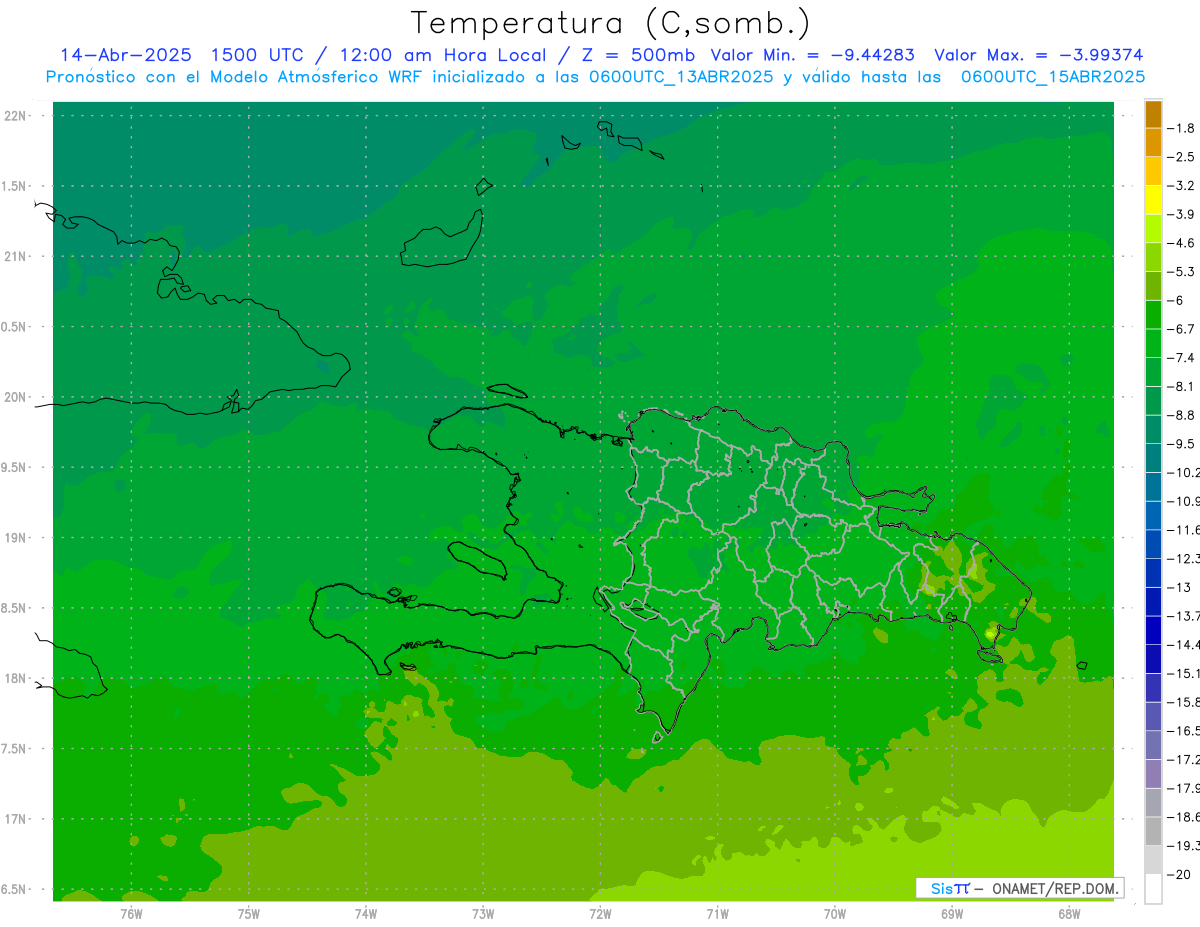
Task: Select the "73W" longitude axis label
Action: [483, 914]
